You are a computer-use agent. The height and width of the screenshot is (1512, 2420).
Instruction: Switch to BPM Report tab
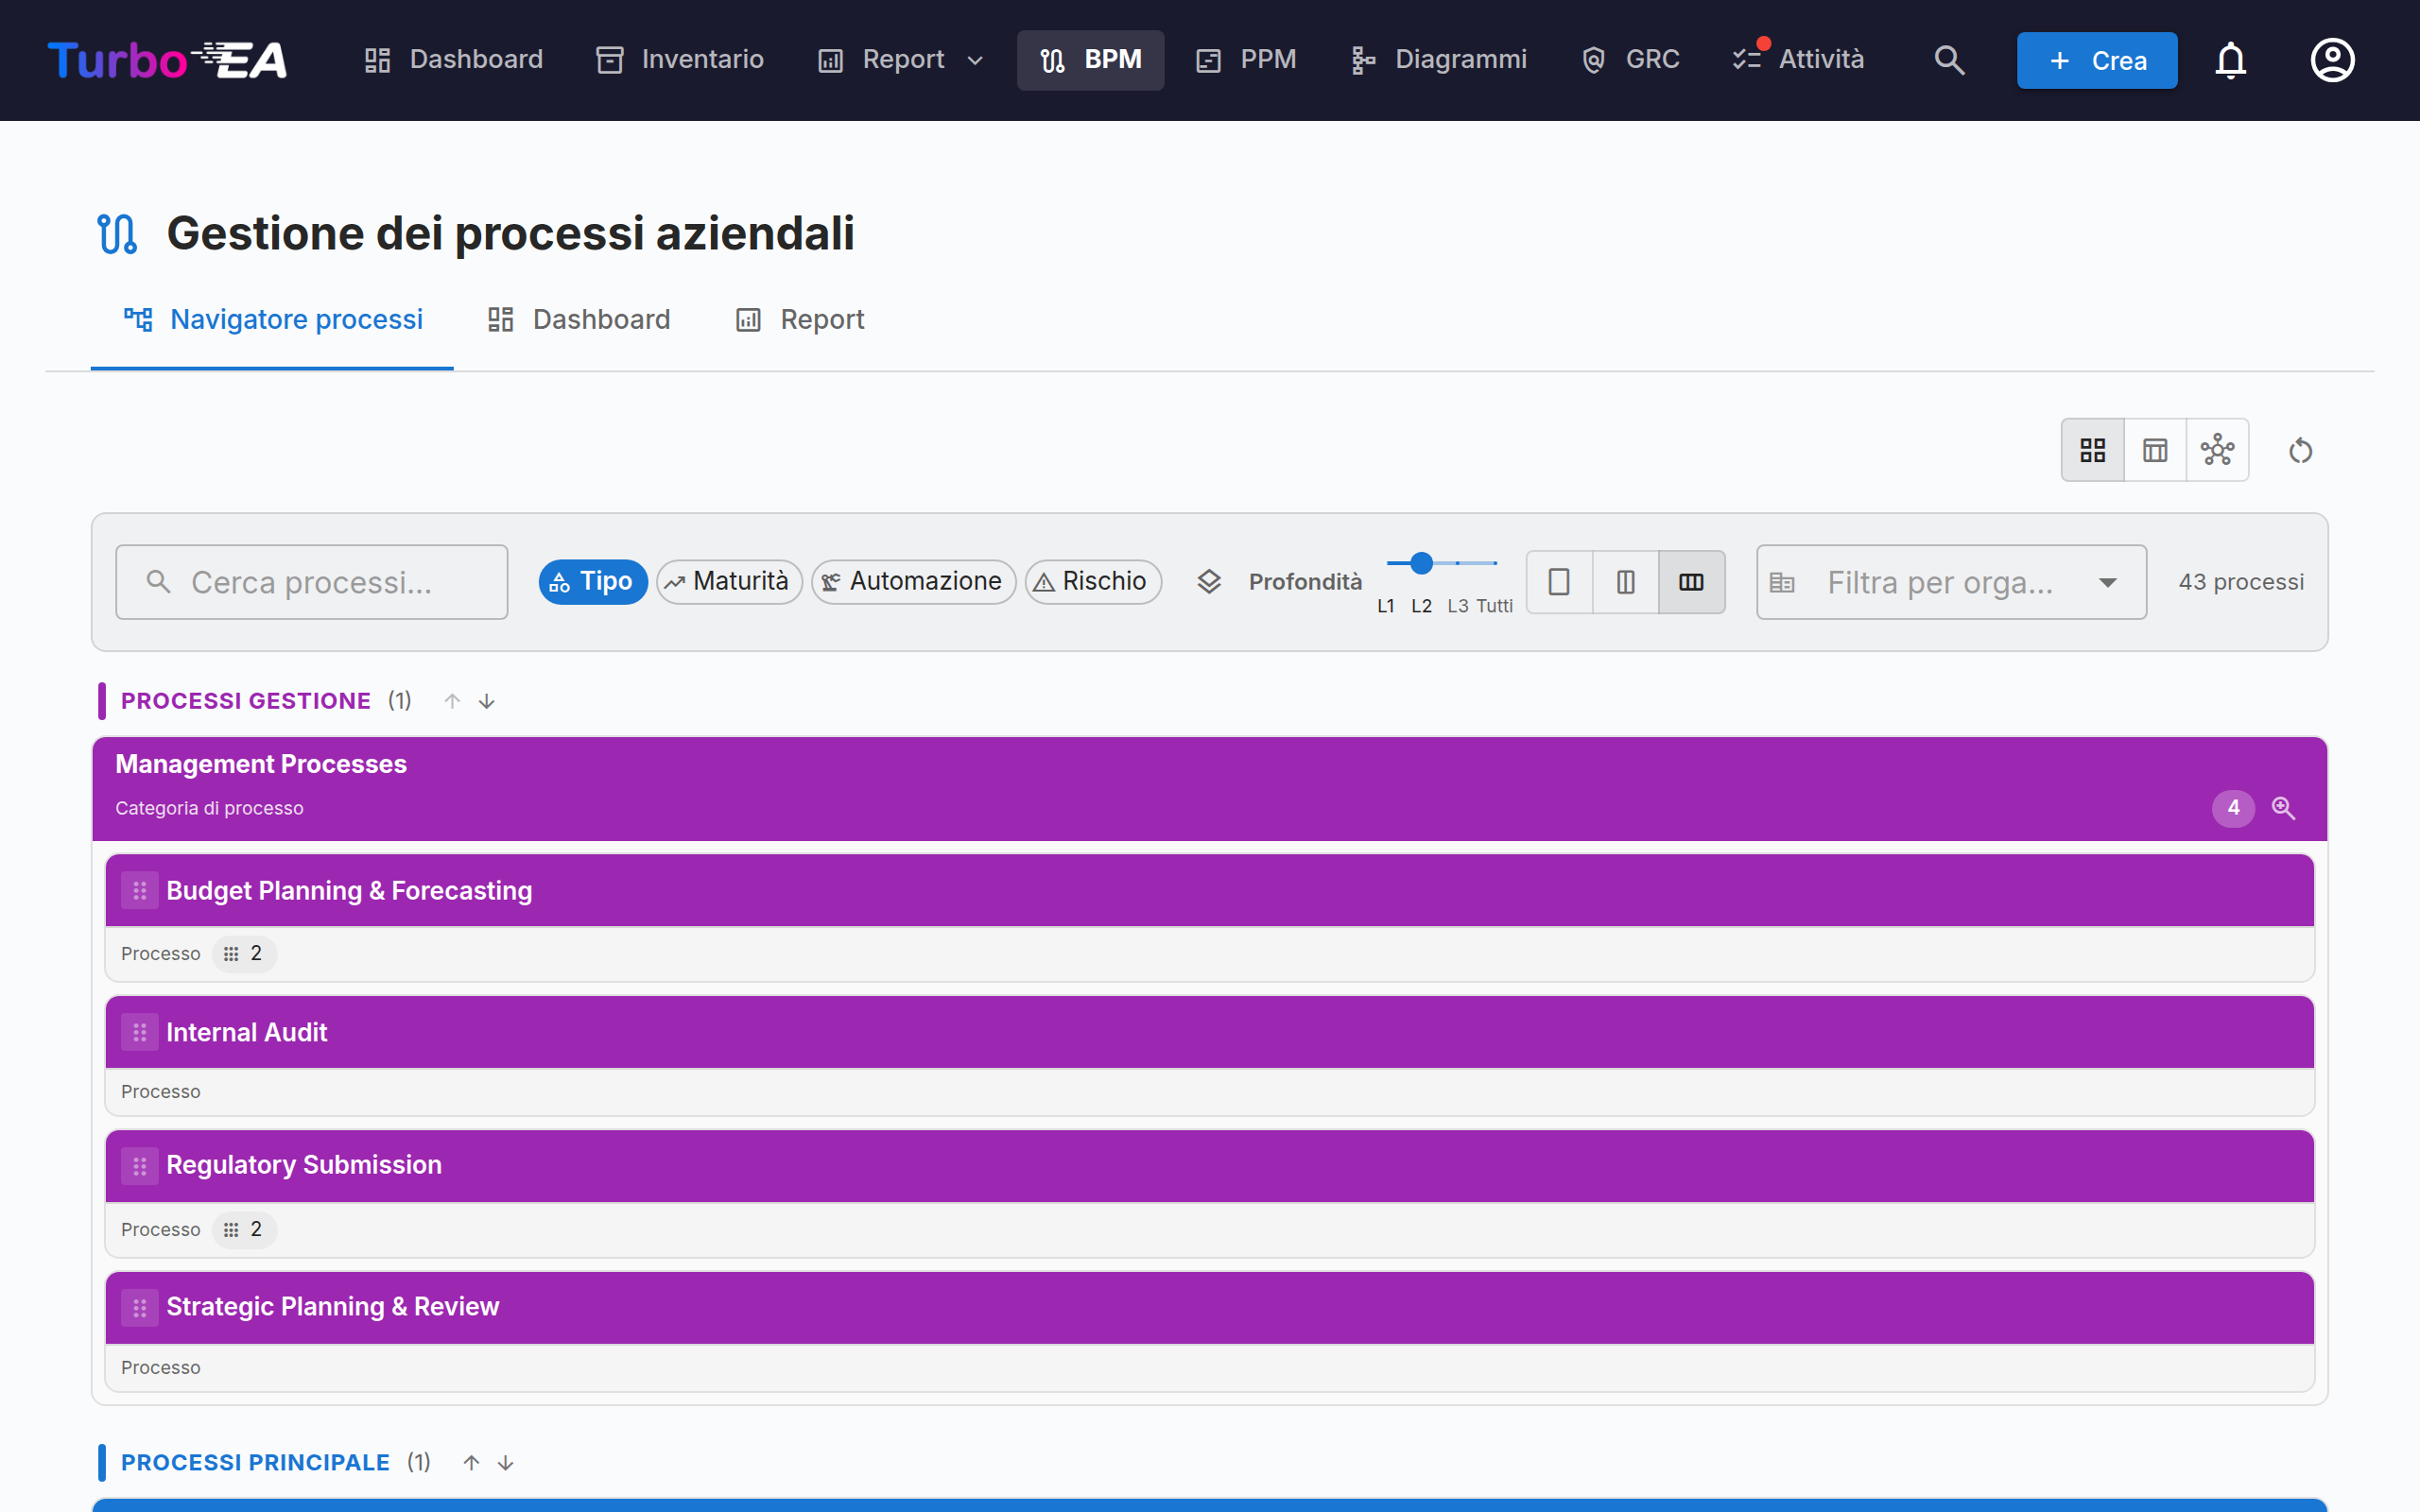click(800, 320)
